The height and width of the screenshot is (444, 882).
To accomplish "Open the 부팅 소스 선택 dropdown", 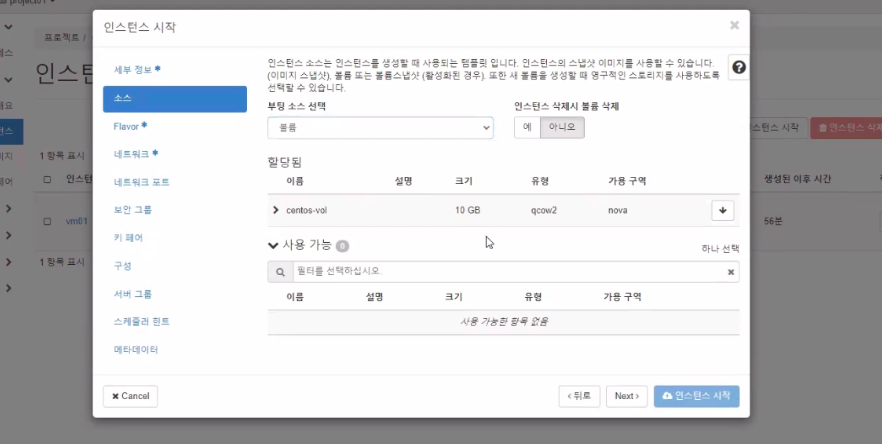I will click(380, 128).
